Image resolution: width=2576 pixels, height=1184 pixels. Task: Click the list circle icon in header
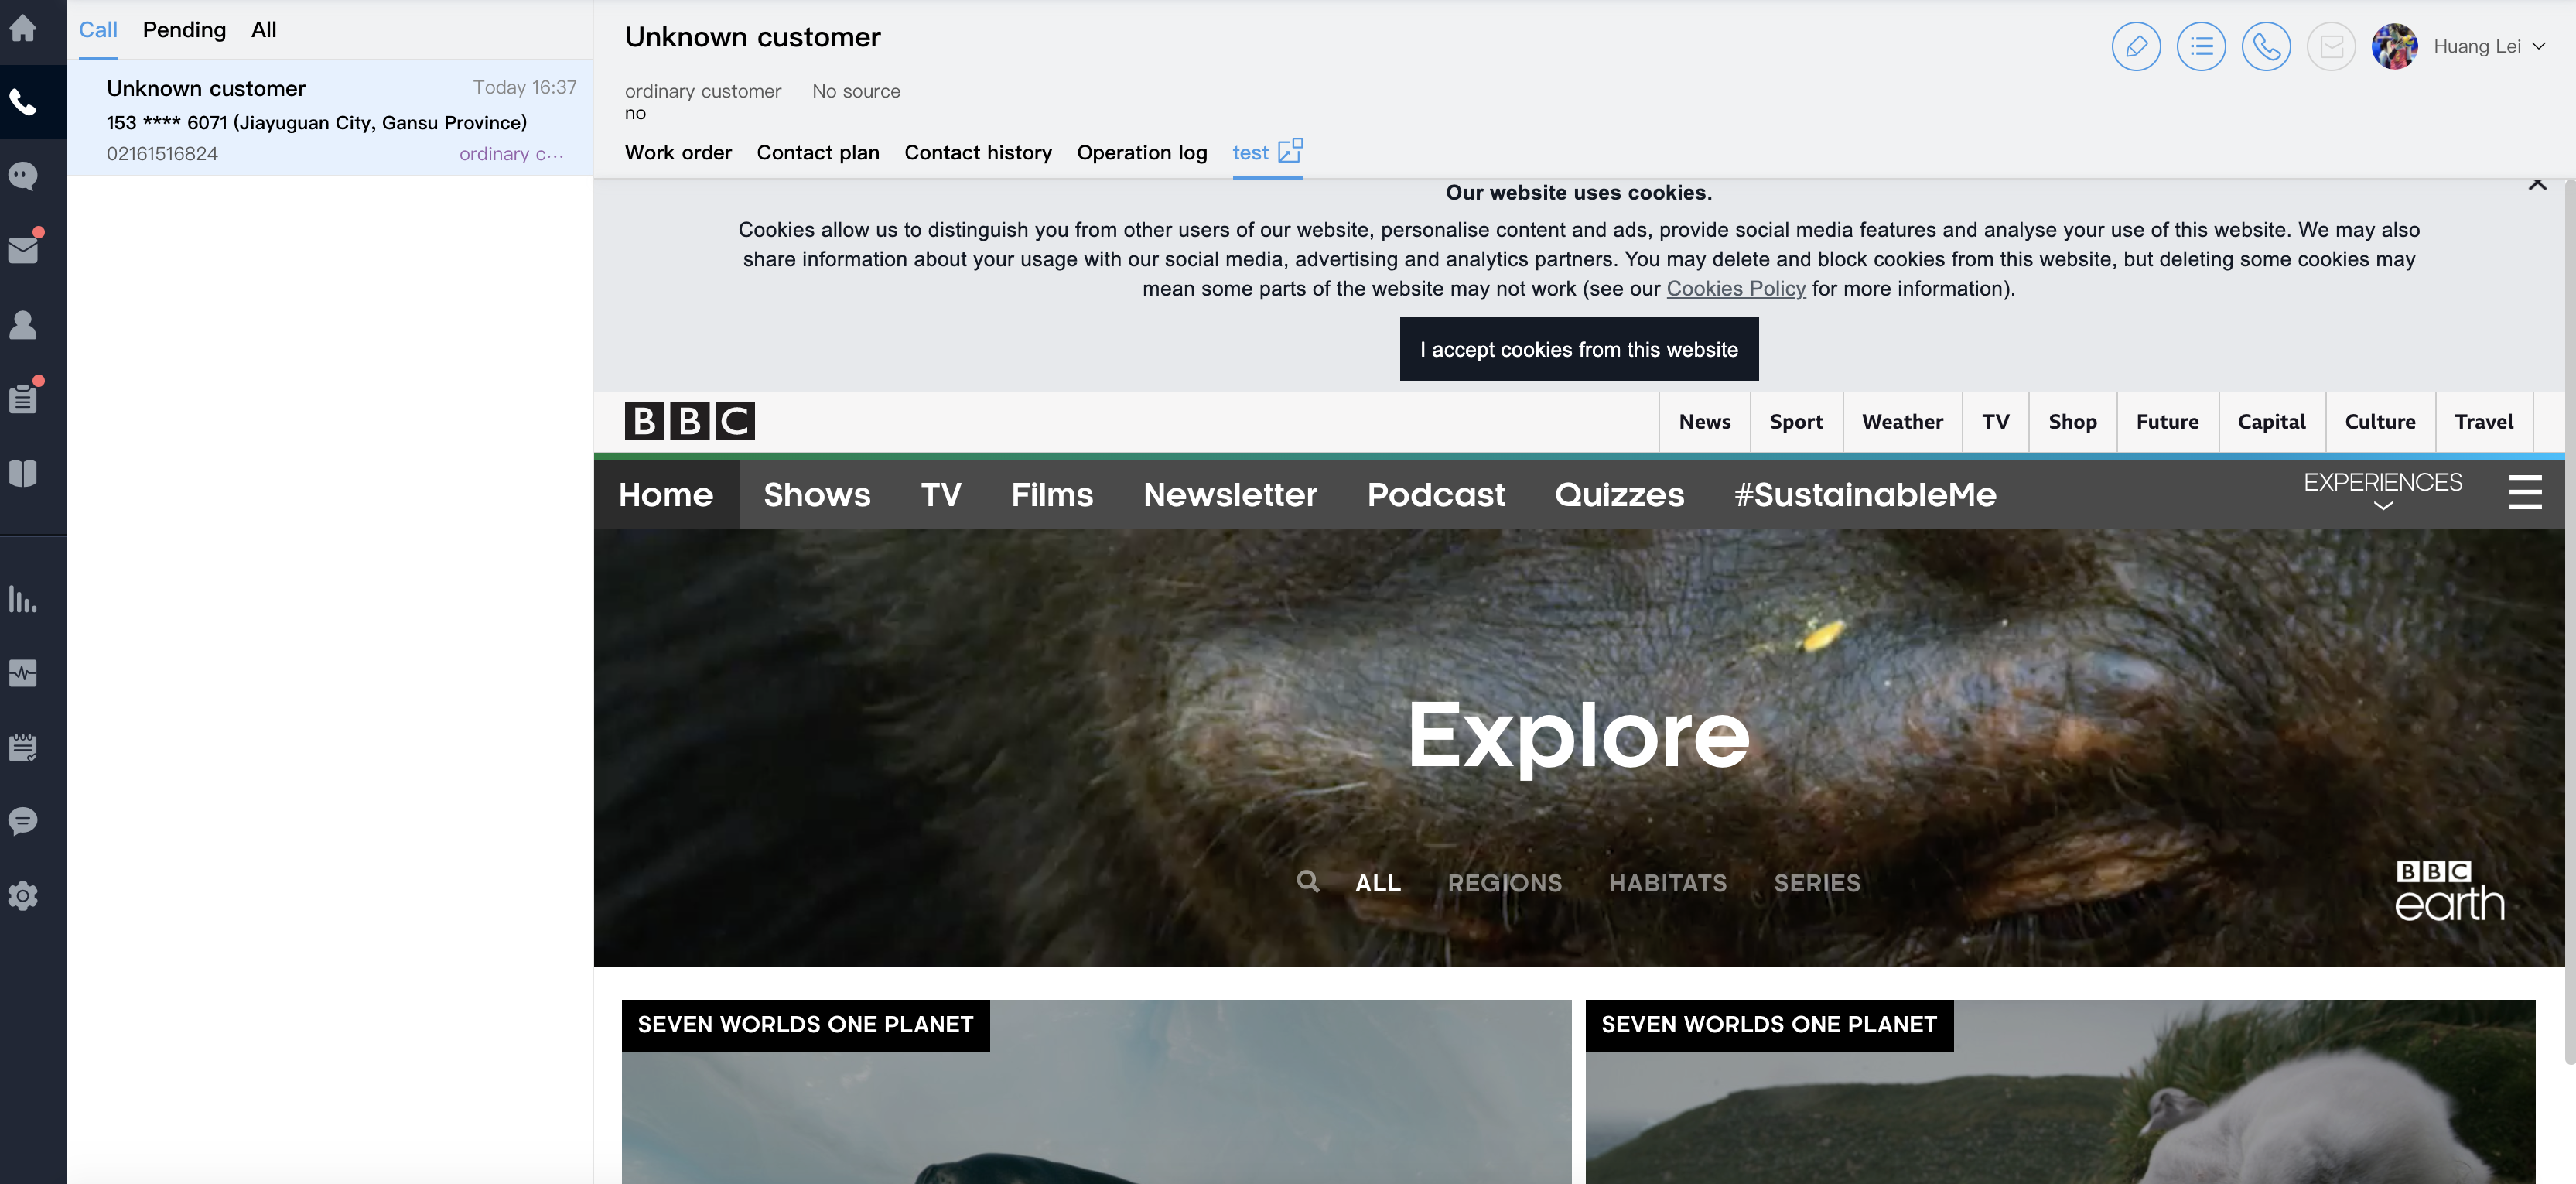[2201, 46]
